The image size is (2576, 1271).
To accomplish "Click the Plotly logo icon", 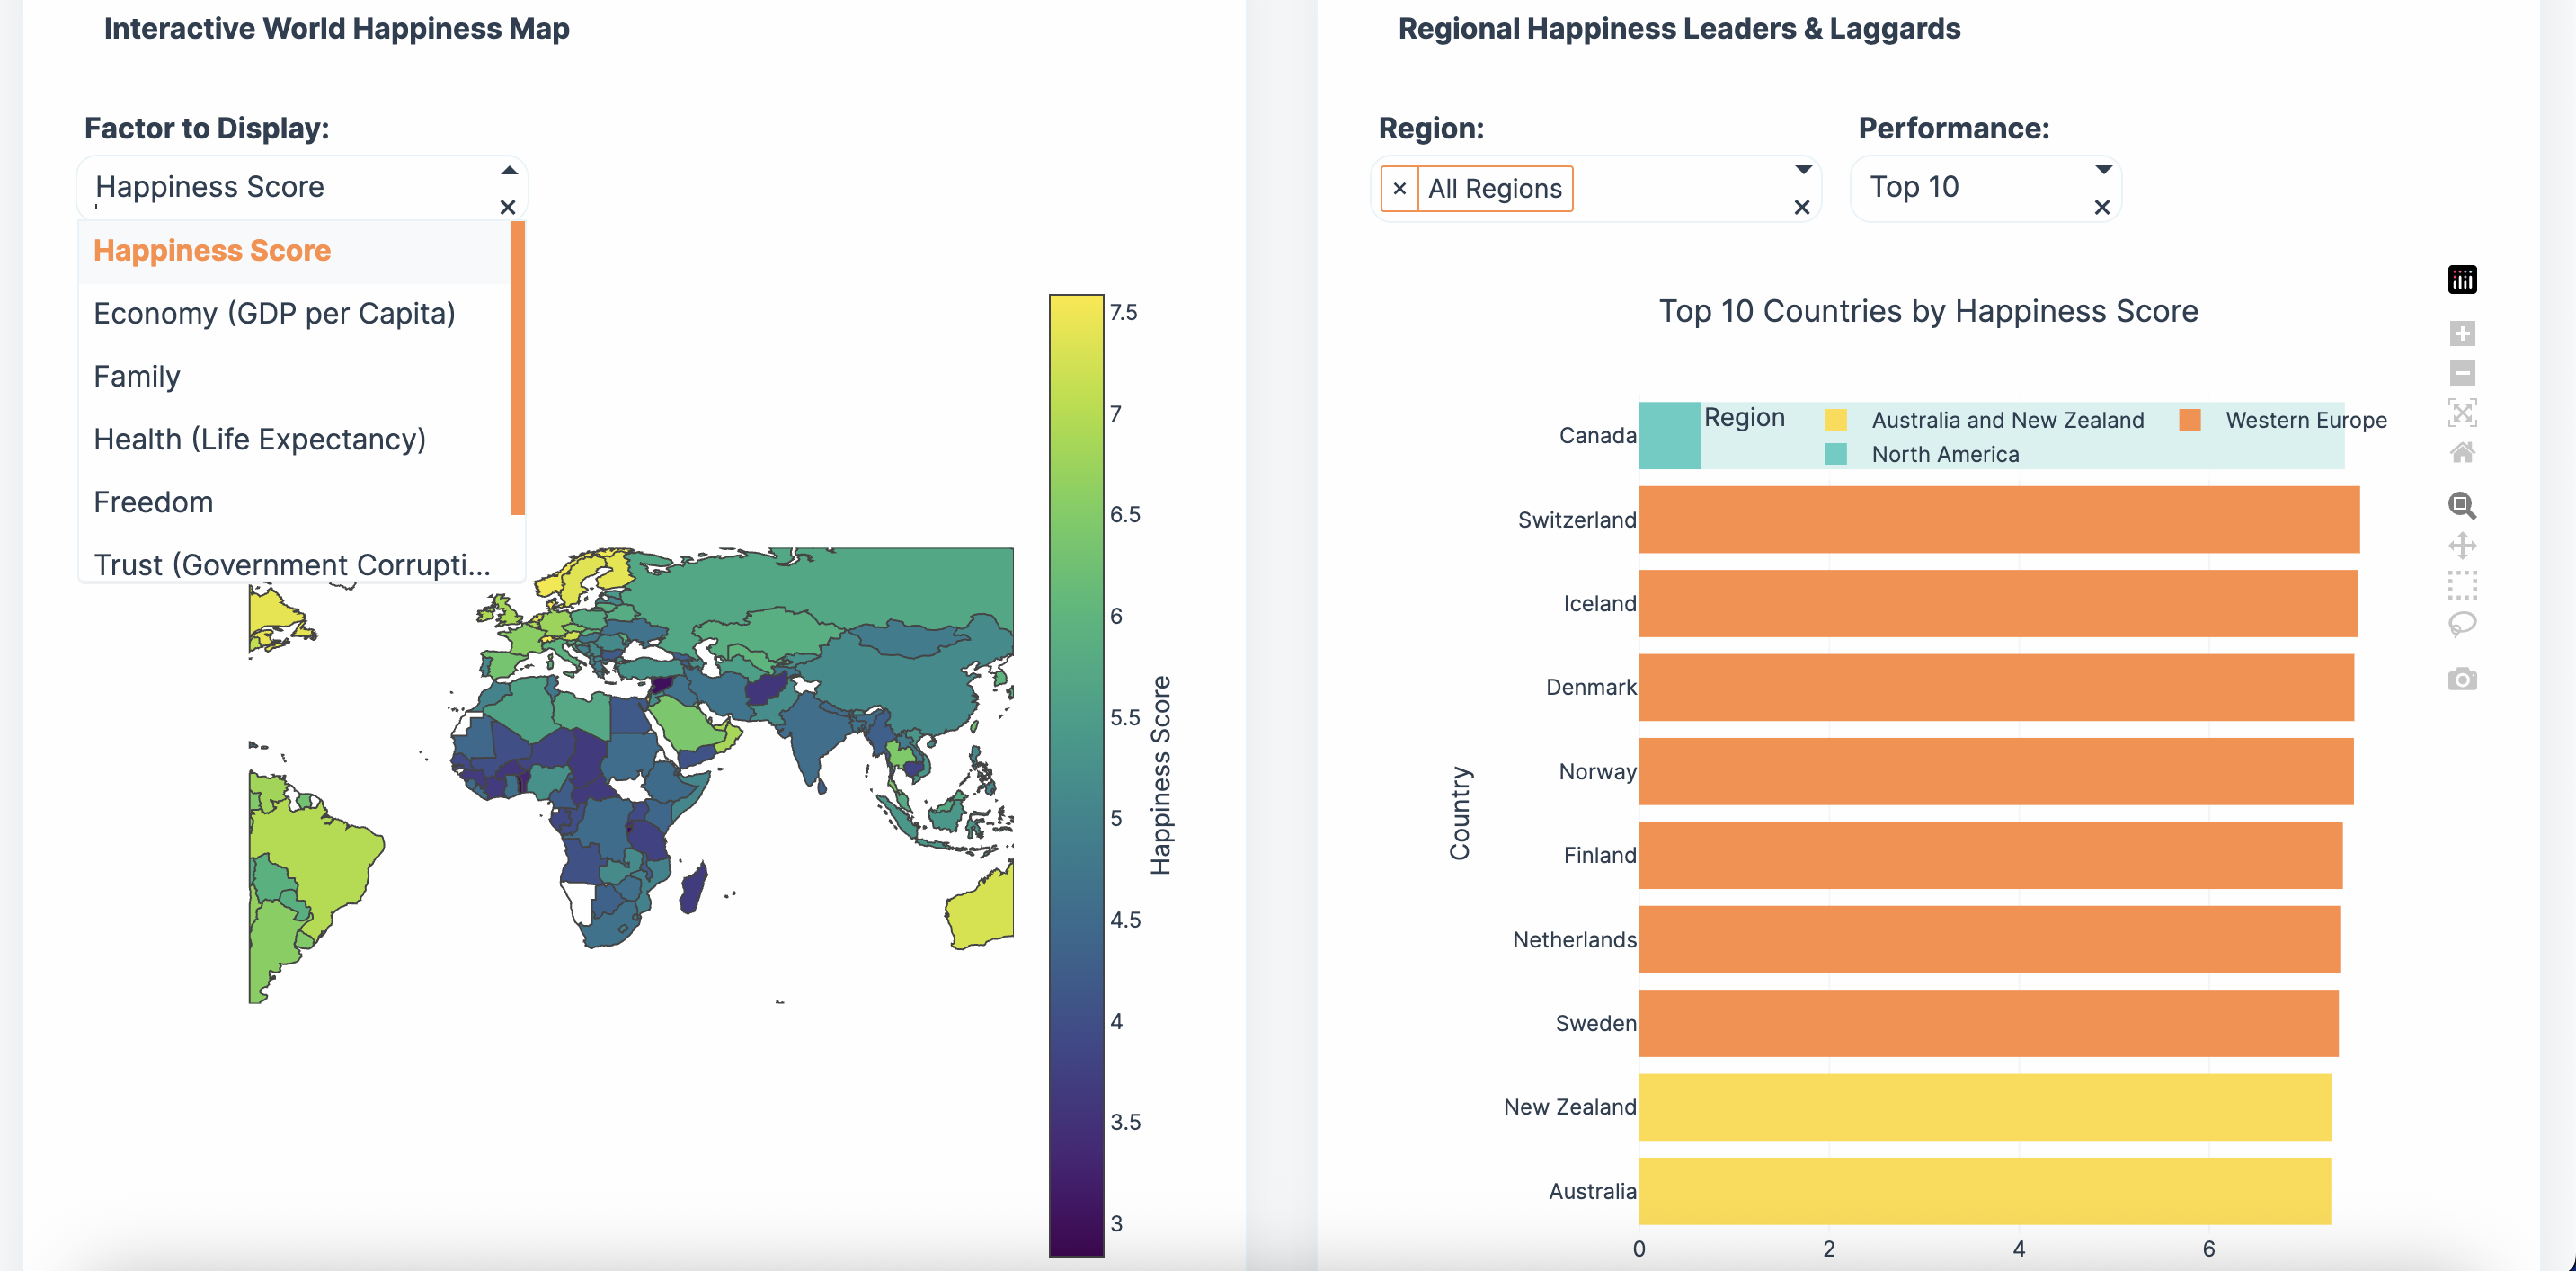I will (2462, 280).
